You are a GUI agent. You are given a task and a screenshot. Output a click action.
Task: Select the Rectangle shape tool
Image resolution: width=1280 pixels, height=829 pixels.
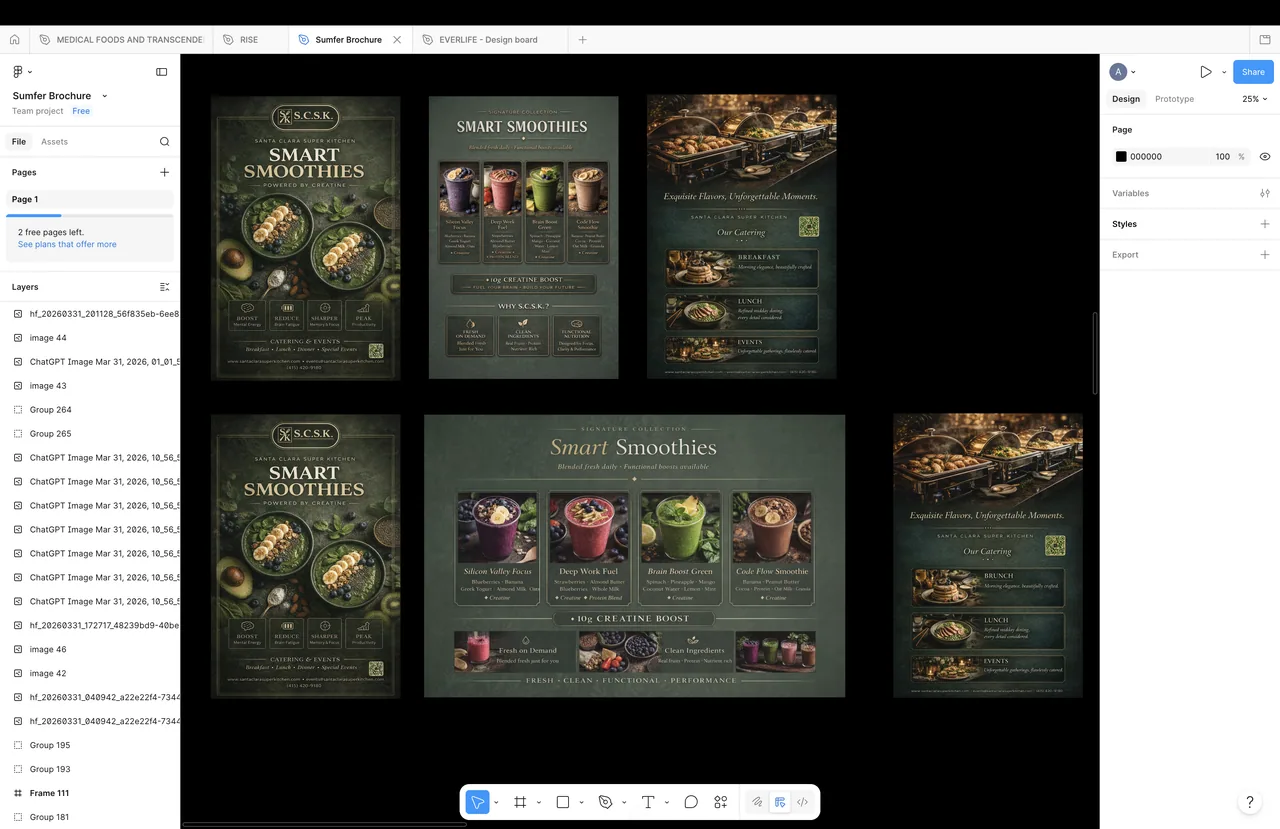[563, 802]
